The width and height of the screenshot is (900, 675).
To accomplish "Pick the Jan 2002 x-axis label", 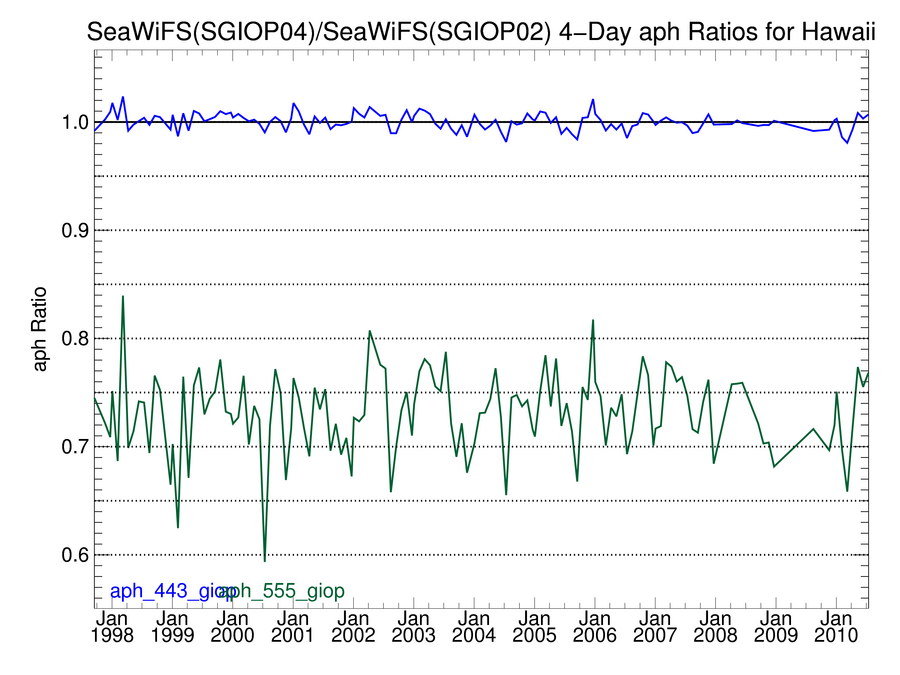I will pyautogui.click(x=354, y=627).
